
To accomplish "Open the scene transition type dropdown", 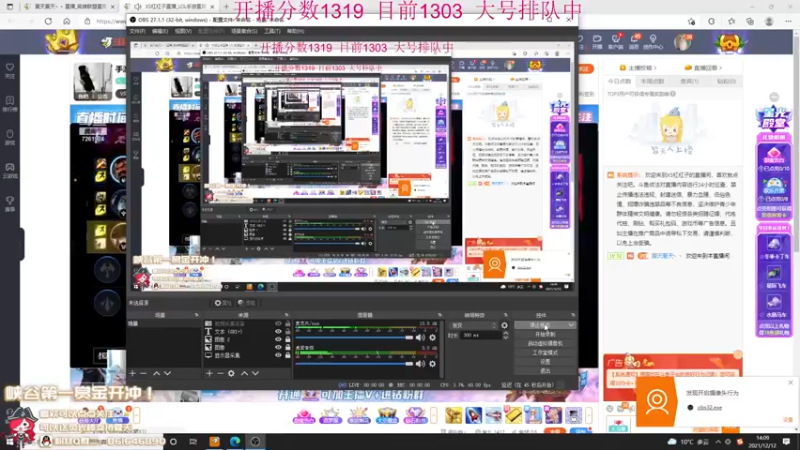I will point(473,326).
